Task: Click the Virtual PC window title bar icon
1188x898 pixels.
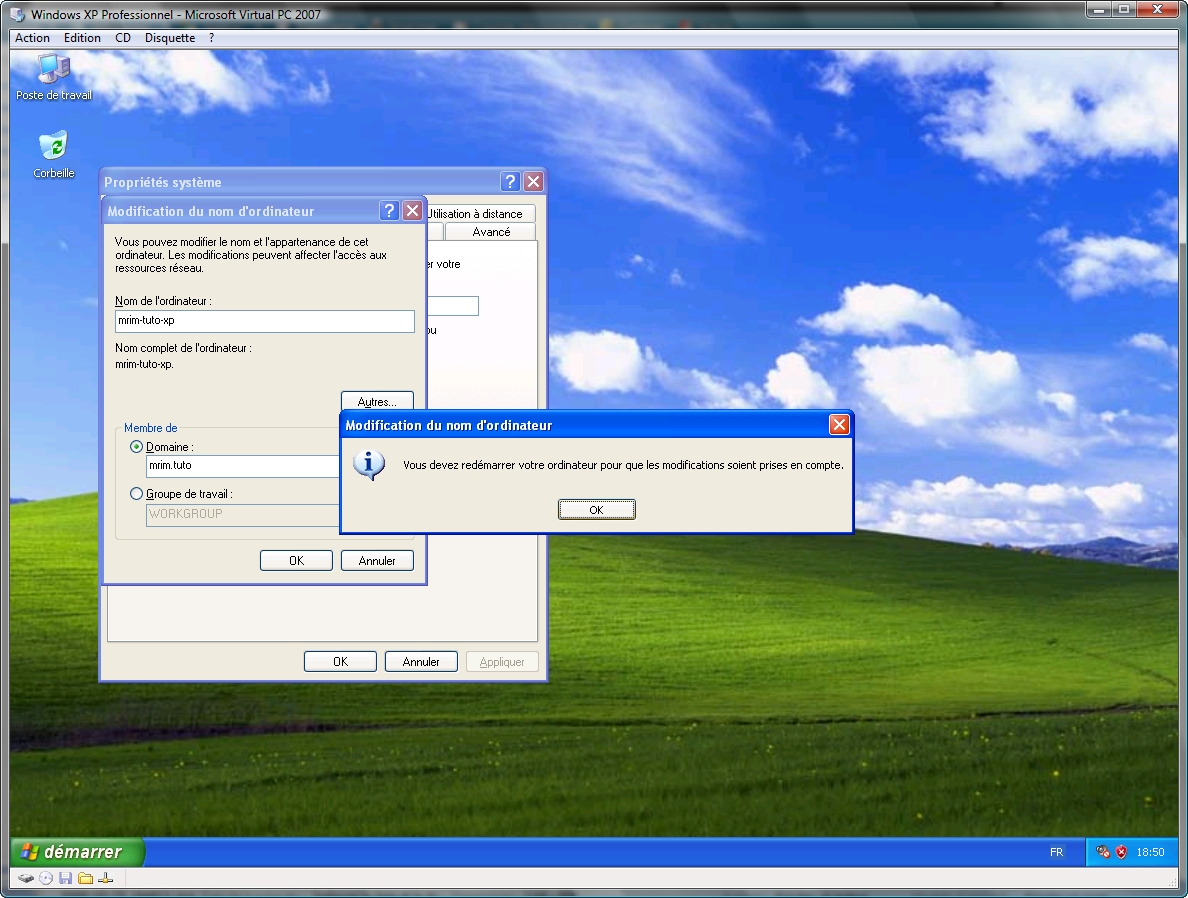Action: (18, 14)
